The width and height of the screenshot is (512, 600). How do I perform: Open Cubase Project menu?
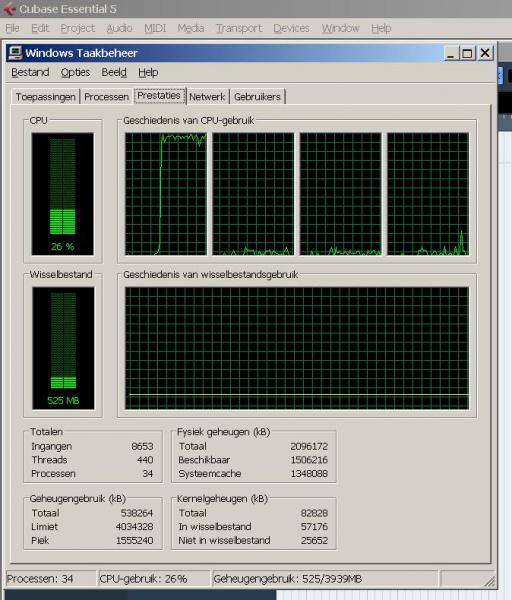click(78, 28)
